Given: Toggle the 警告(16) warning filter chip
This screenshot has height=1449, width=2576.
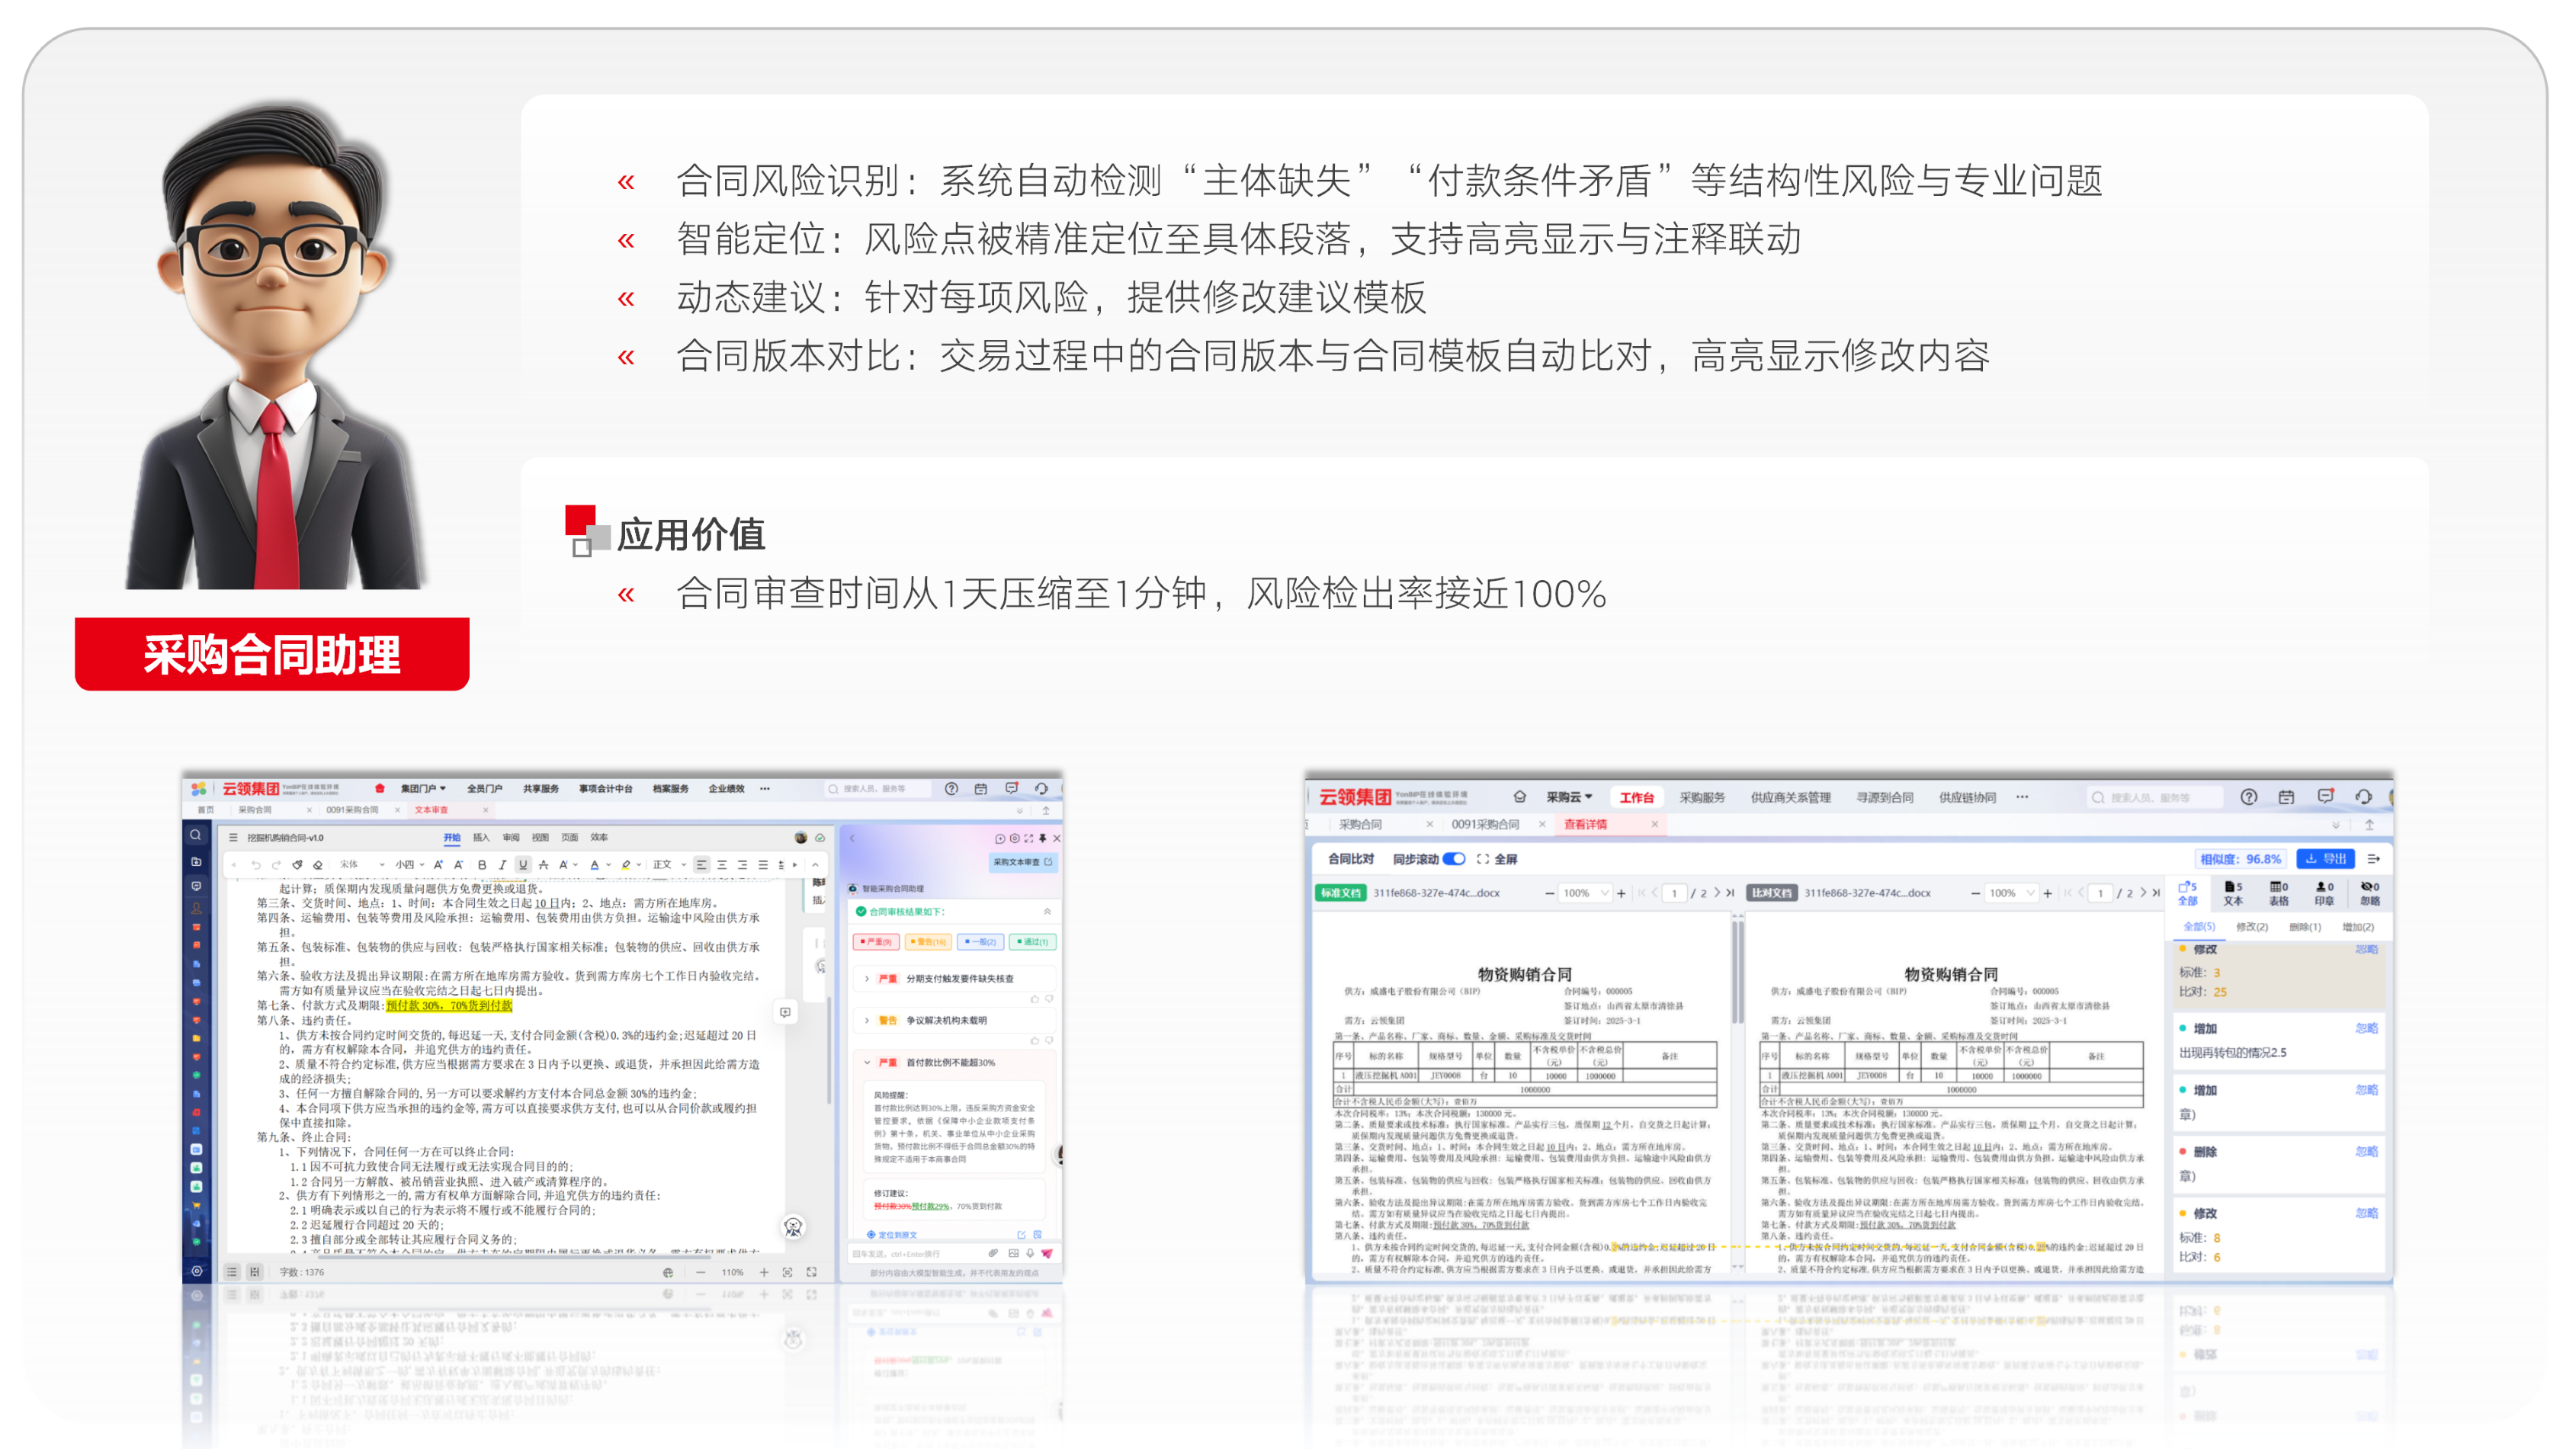Looking at the screenshot, I should point(928,941).
